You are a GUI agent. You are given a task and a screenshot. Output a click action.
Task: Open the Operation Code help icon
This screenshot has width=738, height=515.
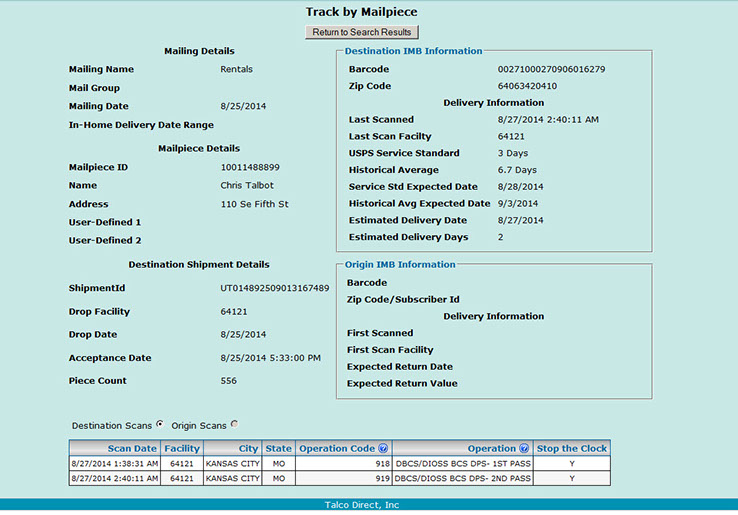click(383, 448)
